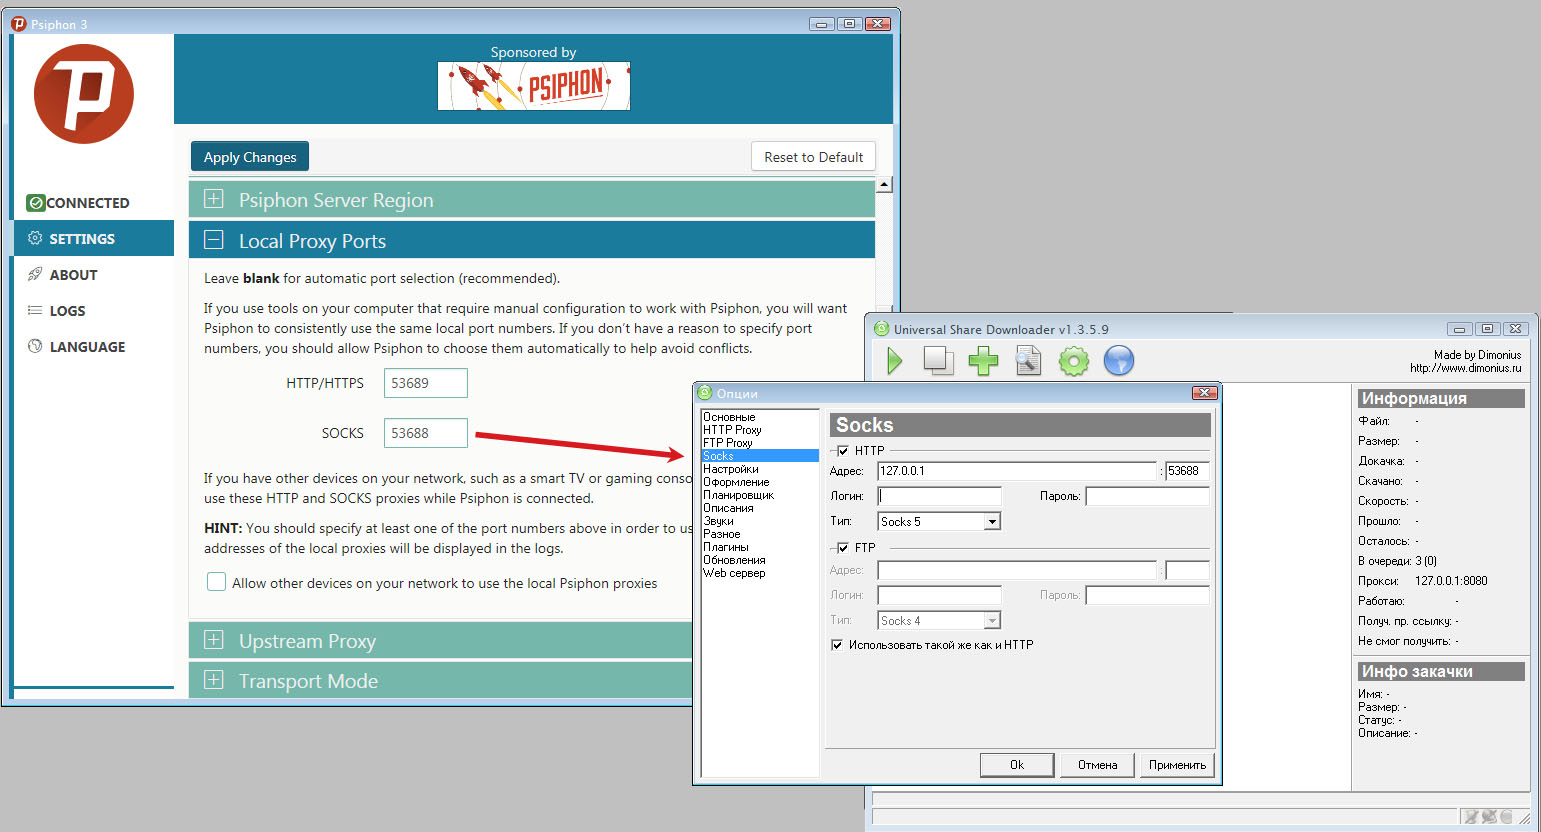Image resolution: width=1541 pixels, height=832 pixels.
Task: Click the Опции dialog title icon
Action: [705, 393]
